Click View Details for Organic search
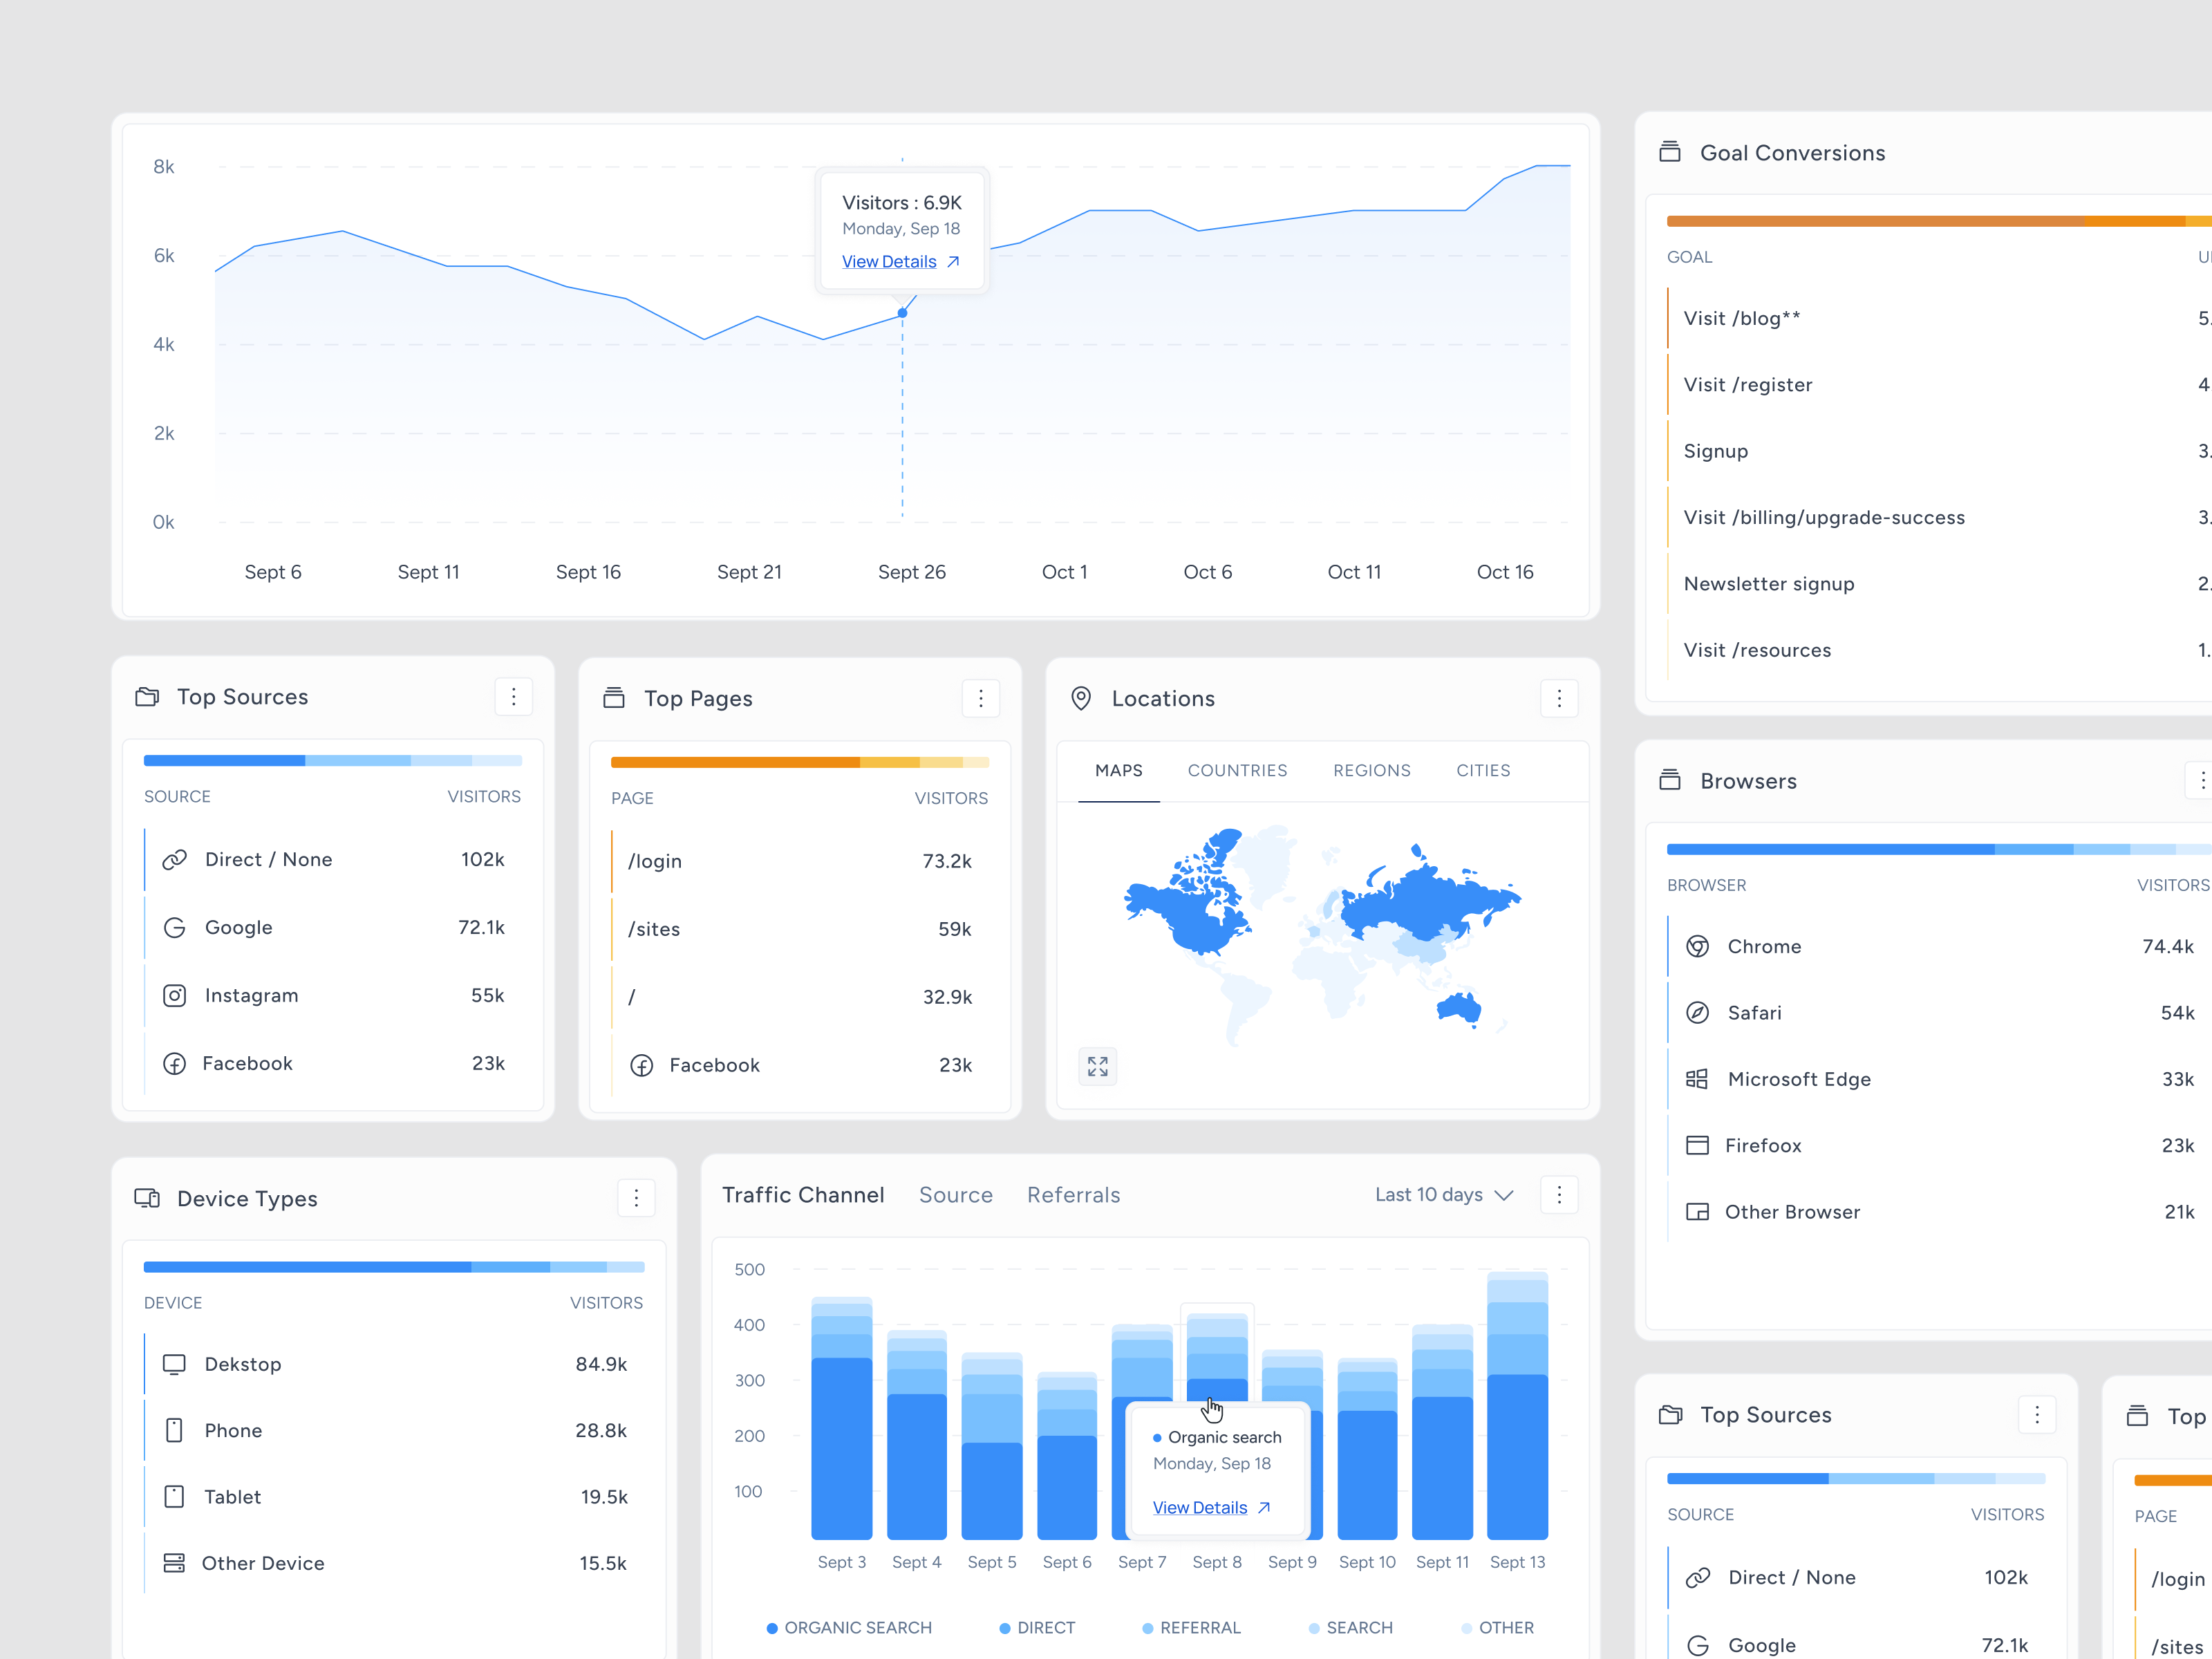Screen dimensions: 2212x1659 (1200, 1507)
